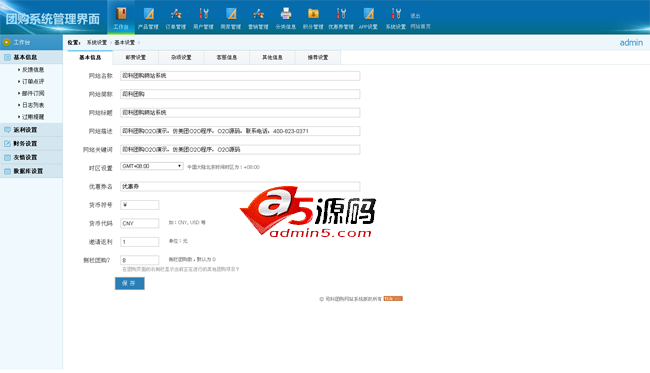Click the 网站描述 input field
650x373 pixels.
(x=240, y=131)
